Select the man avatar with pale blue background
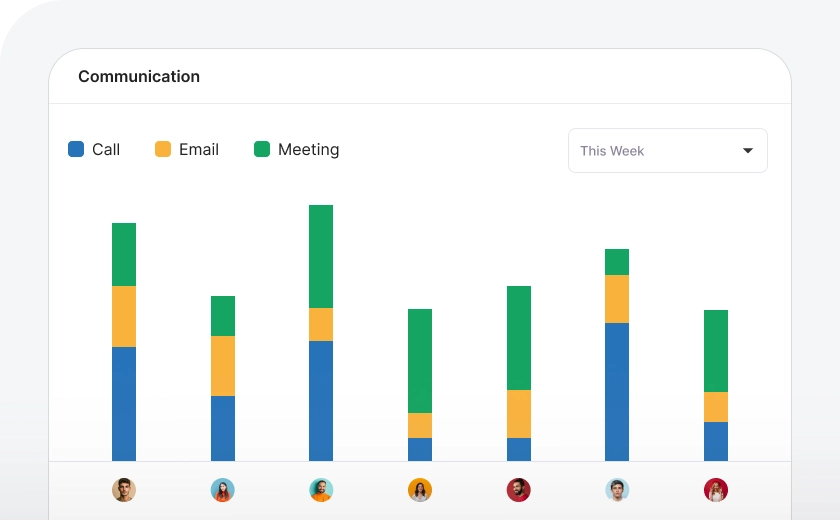Image resolution: width=840 pixels, height=520 pixels. pos(617,490)
